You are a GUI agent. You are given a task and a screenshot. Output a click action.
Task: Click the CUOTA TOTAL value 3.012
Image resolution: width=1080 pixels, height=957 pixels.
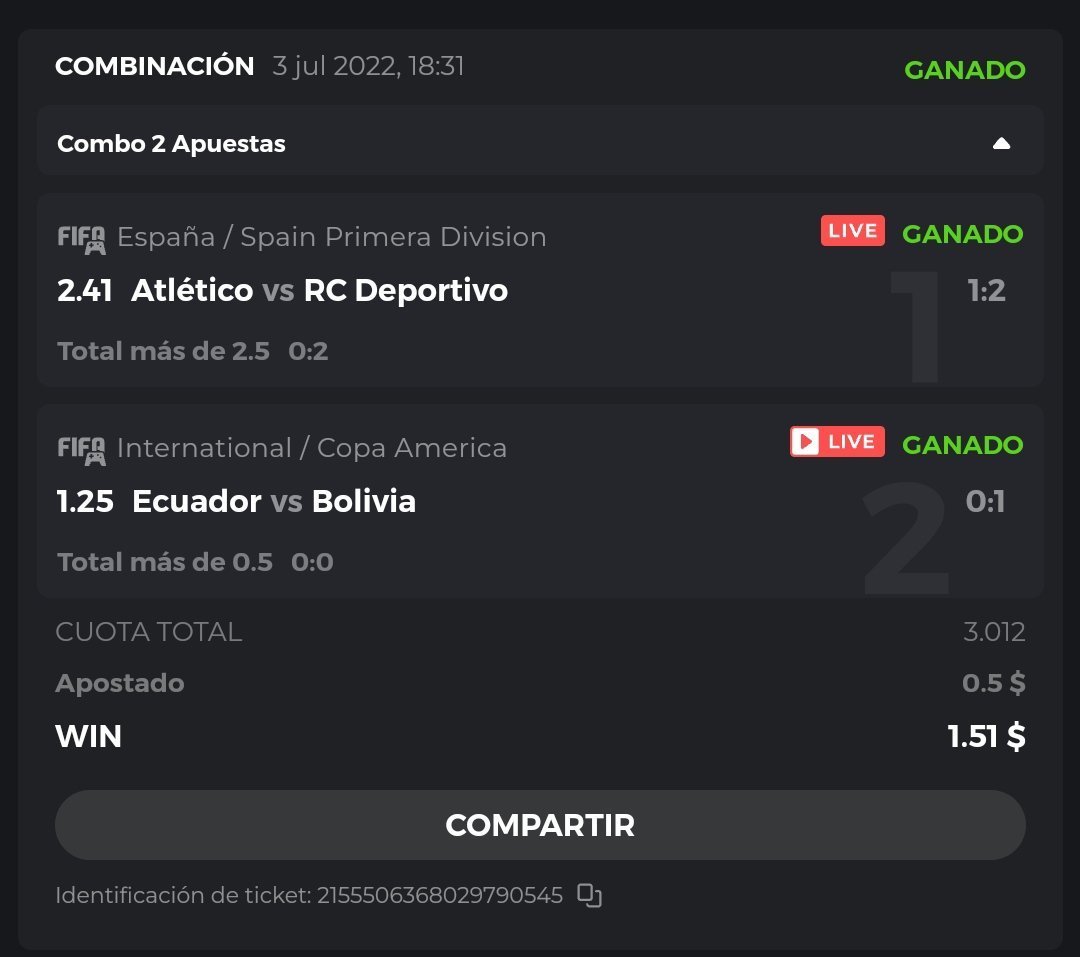click(x=994, y=632)
